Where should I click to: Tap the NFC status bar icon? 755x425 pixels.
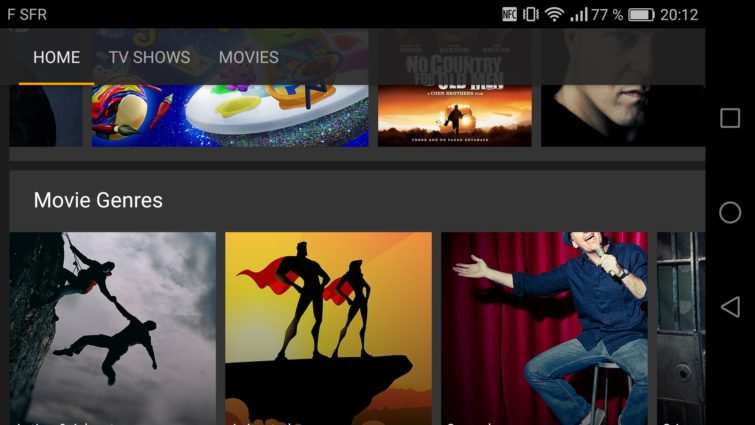pyautogui.click(x=509, y=14)
